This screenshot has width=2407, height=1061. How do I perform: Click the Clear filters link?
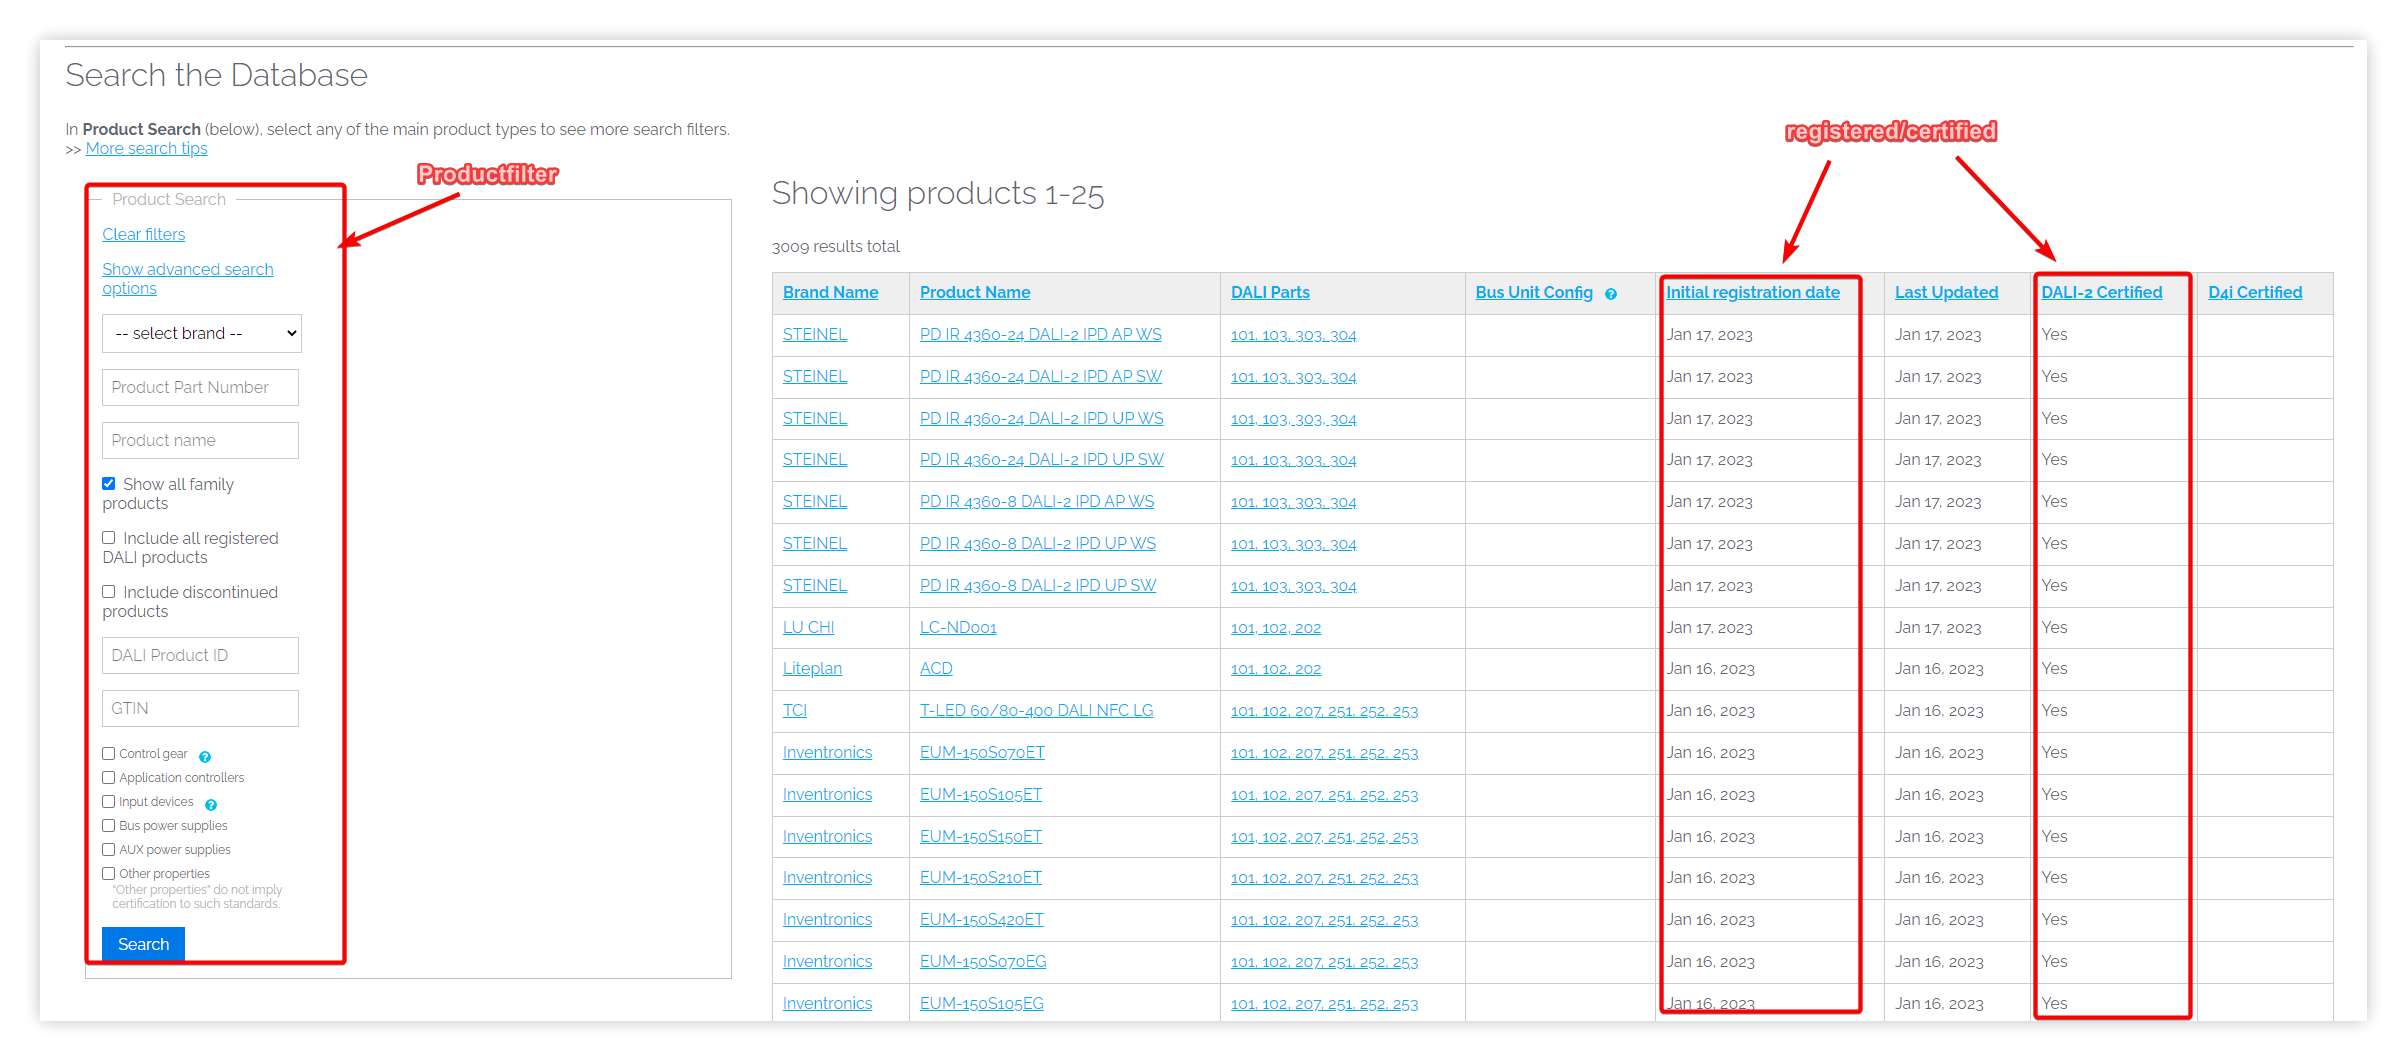[143, 234]
